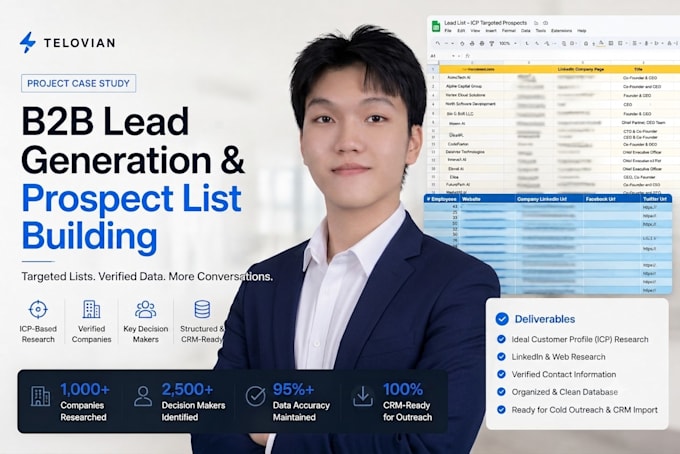Click the CodeFlarion cell
Screen dimensions: 680x454
click(x=458, y=144)
